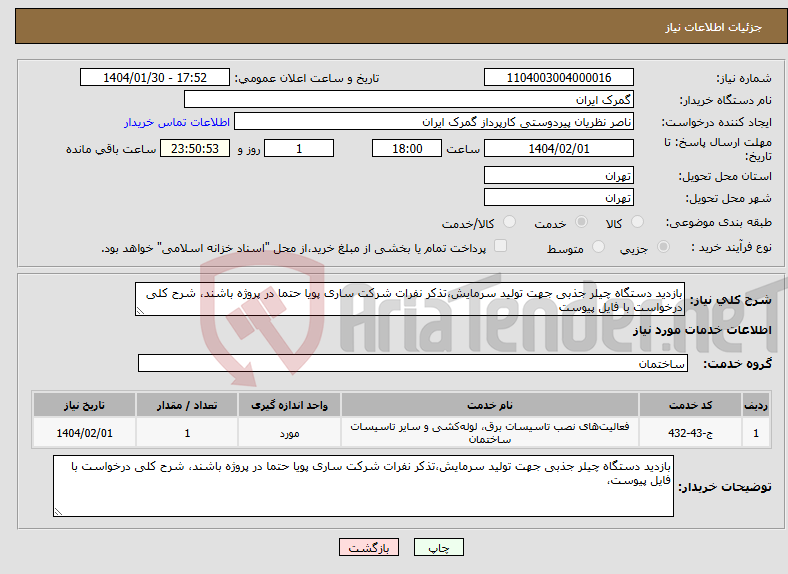Viewport: 788px width, 574px height.
Task: Click the request creator name field
Action: point(434,122)
